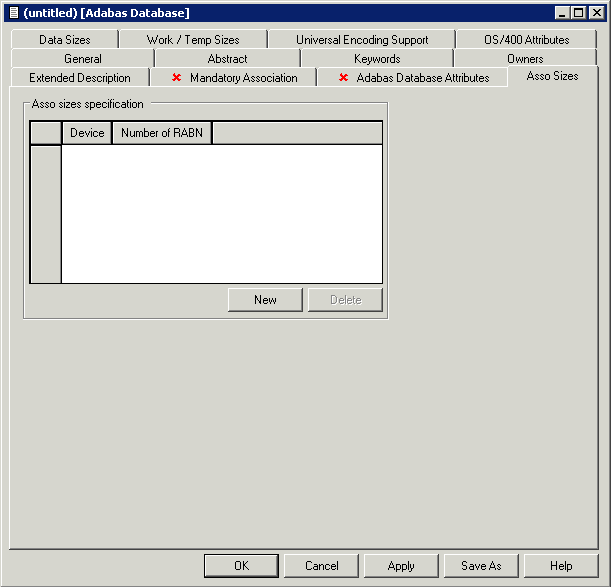Click the Apply button

point(401,566)
